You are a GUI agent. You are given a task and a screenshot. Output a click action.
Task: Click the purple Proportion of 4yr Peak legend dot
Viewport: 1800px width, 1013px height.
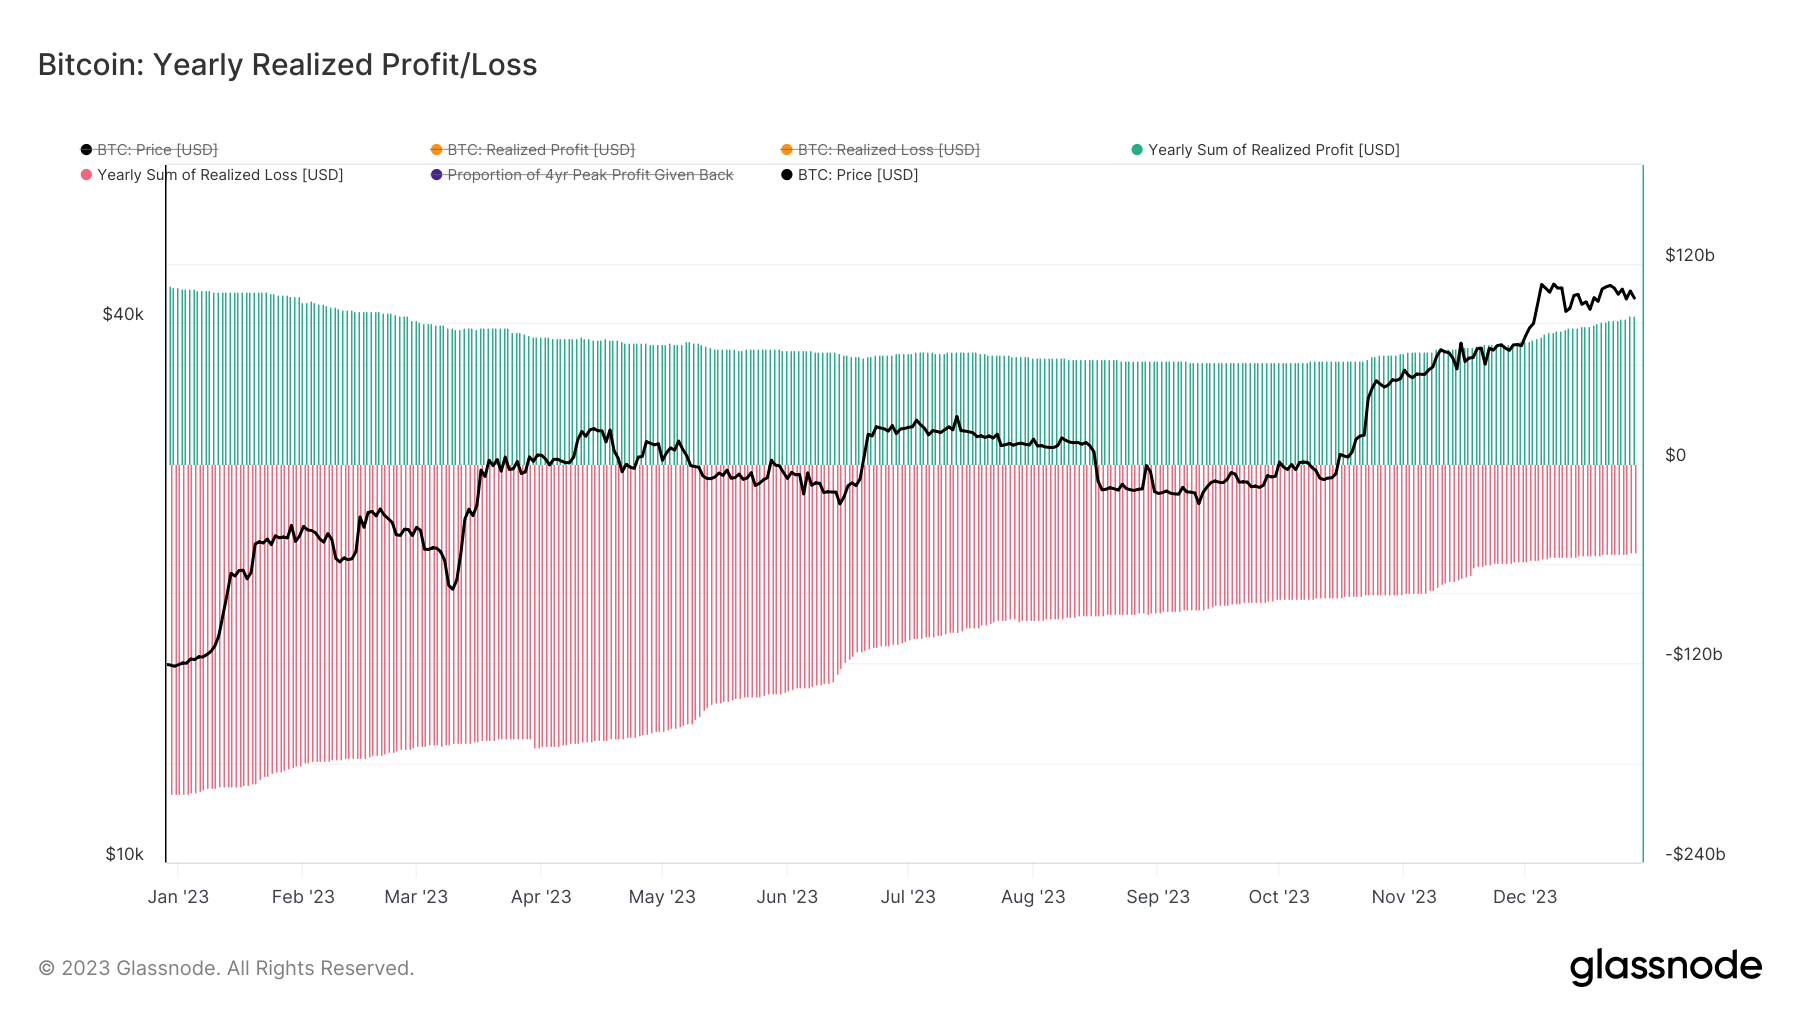tap(436, 175)
